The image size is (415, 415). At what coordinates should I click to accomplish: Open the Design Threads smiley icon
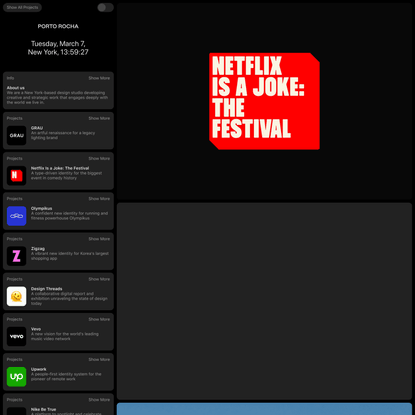tap(16, 296)
